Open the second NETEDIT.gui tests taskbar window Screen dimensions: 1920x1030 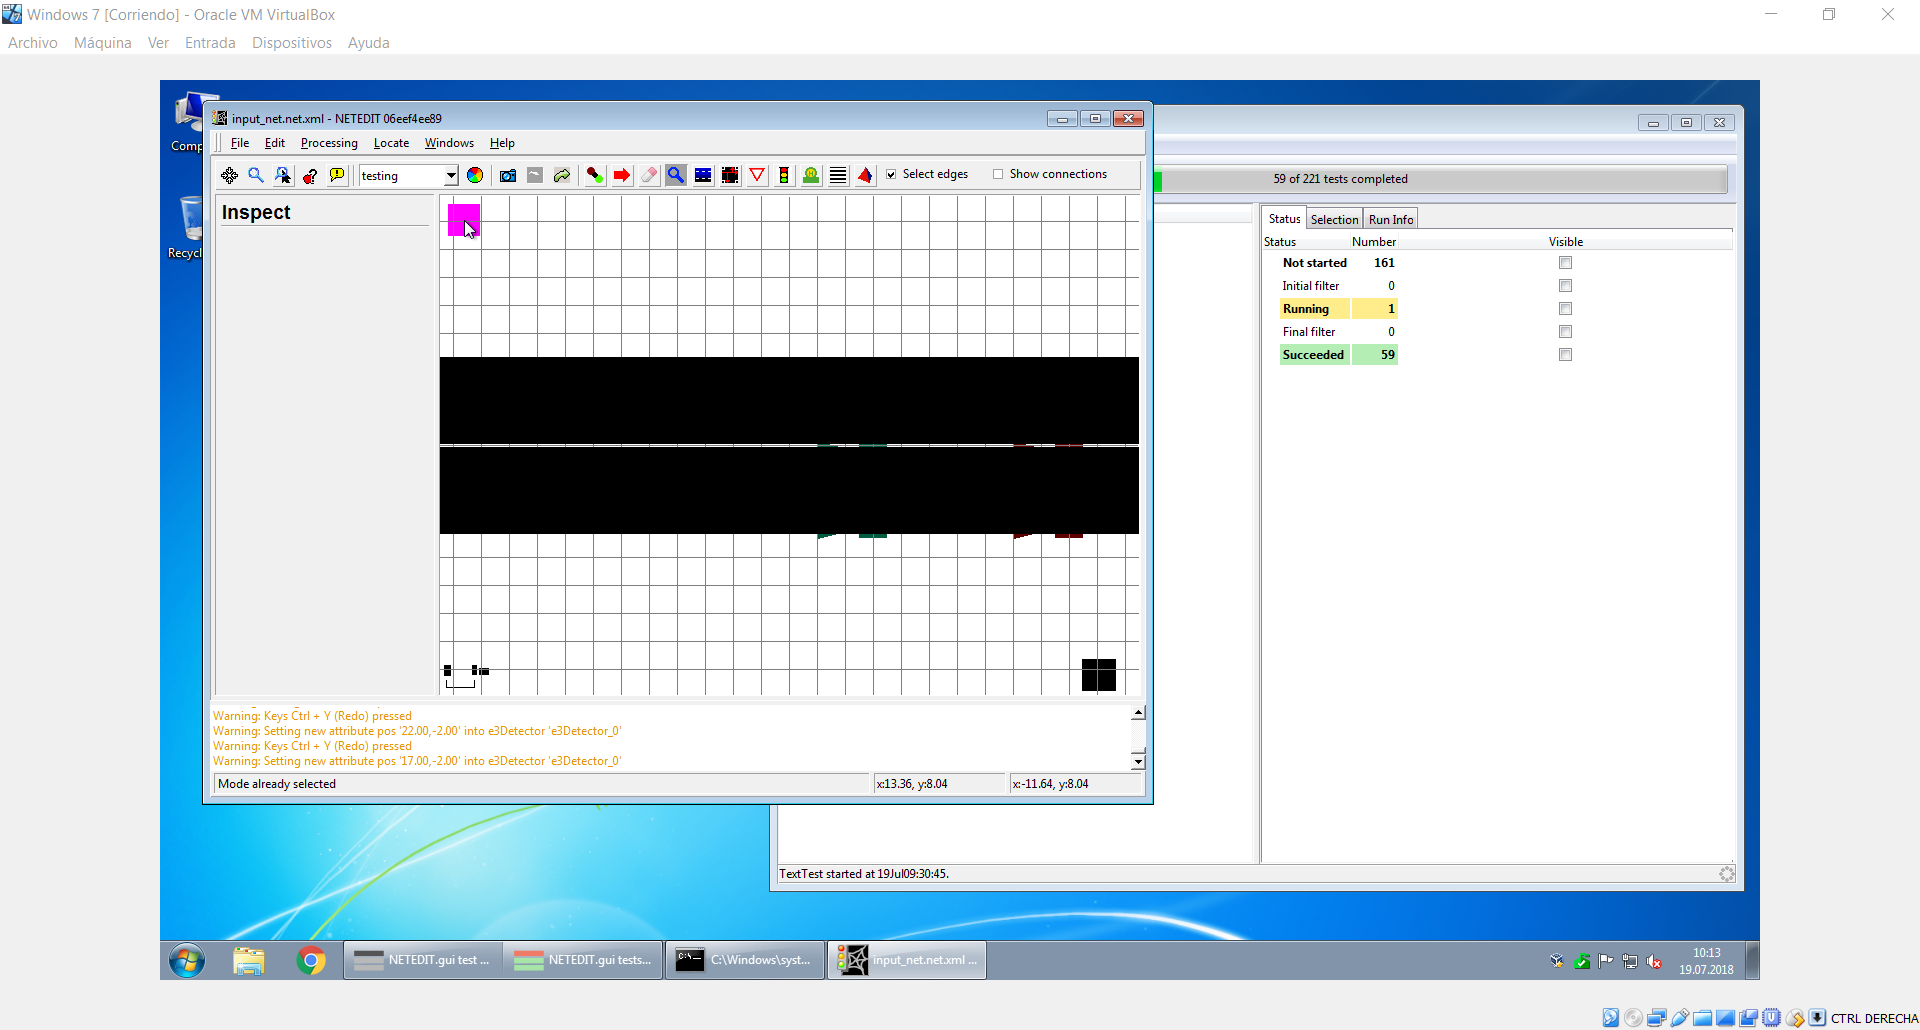click(x=583, y=960)
